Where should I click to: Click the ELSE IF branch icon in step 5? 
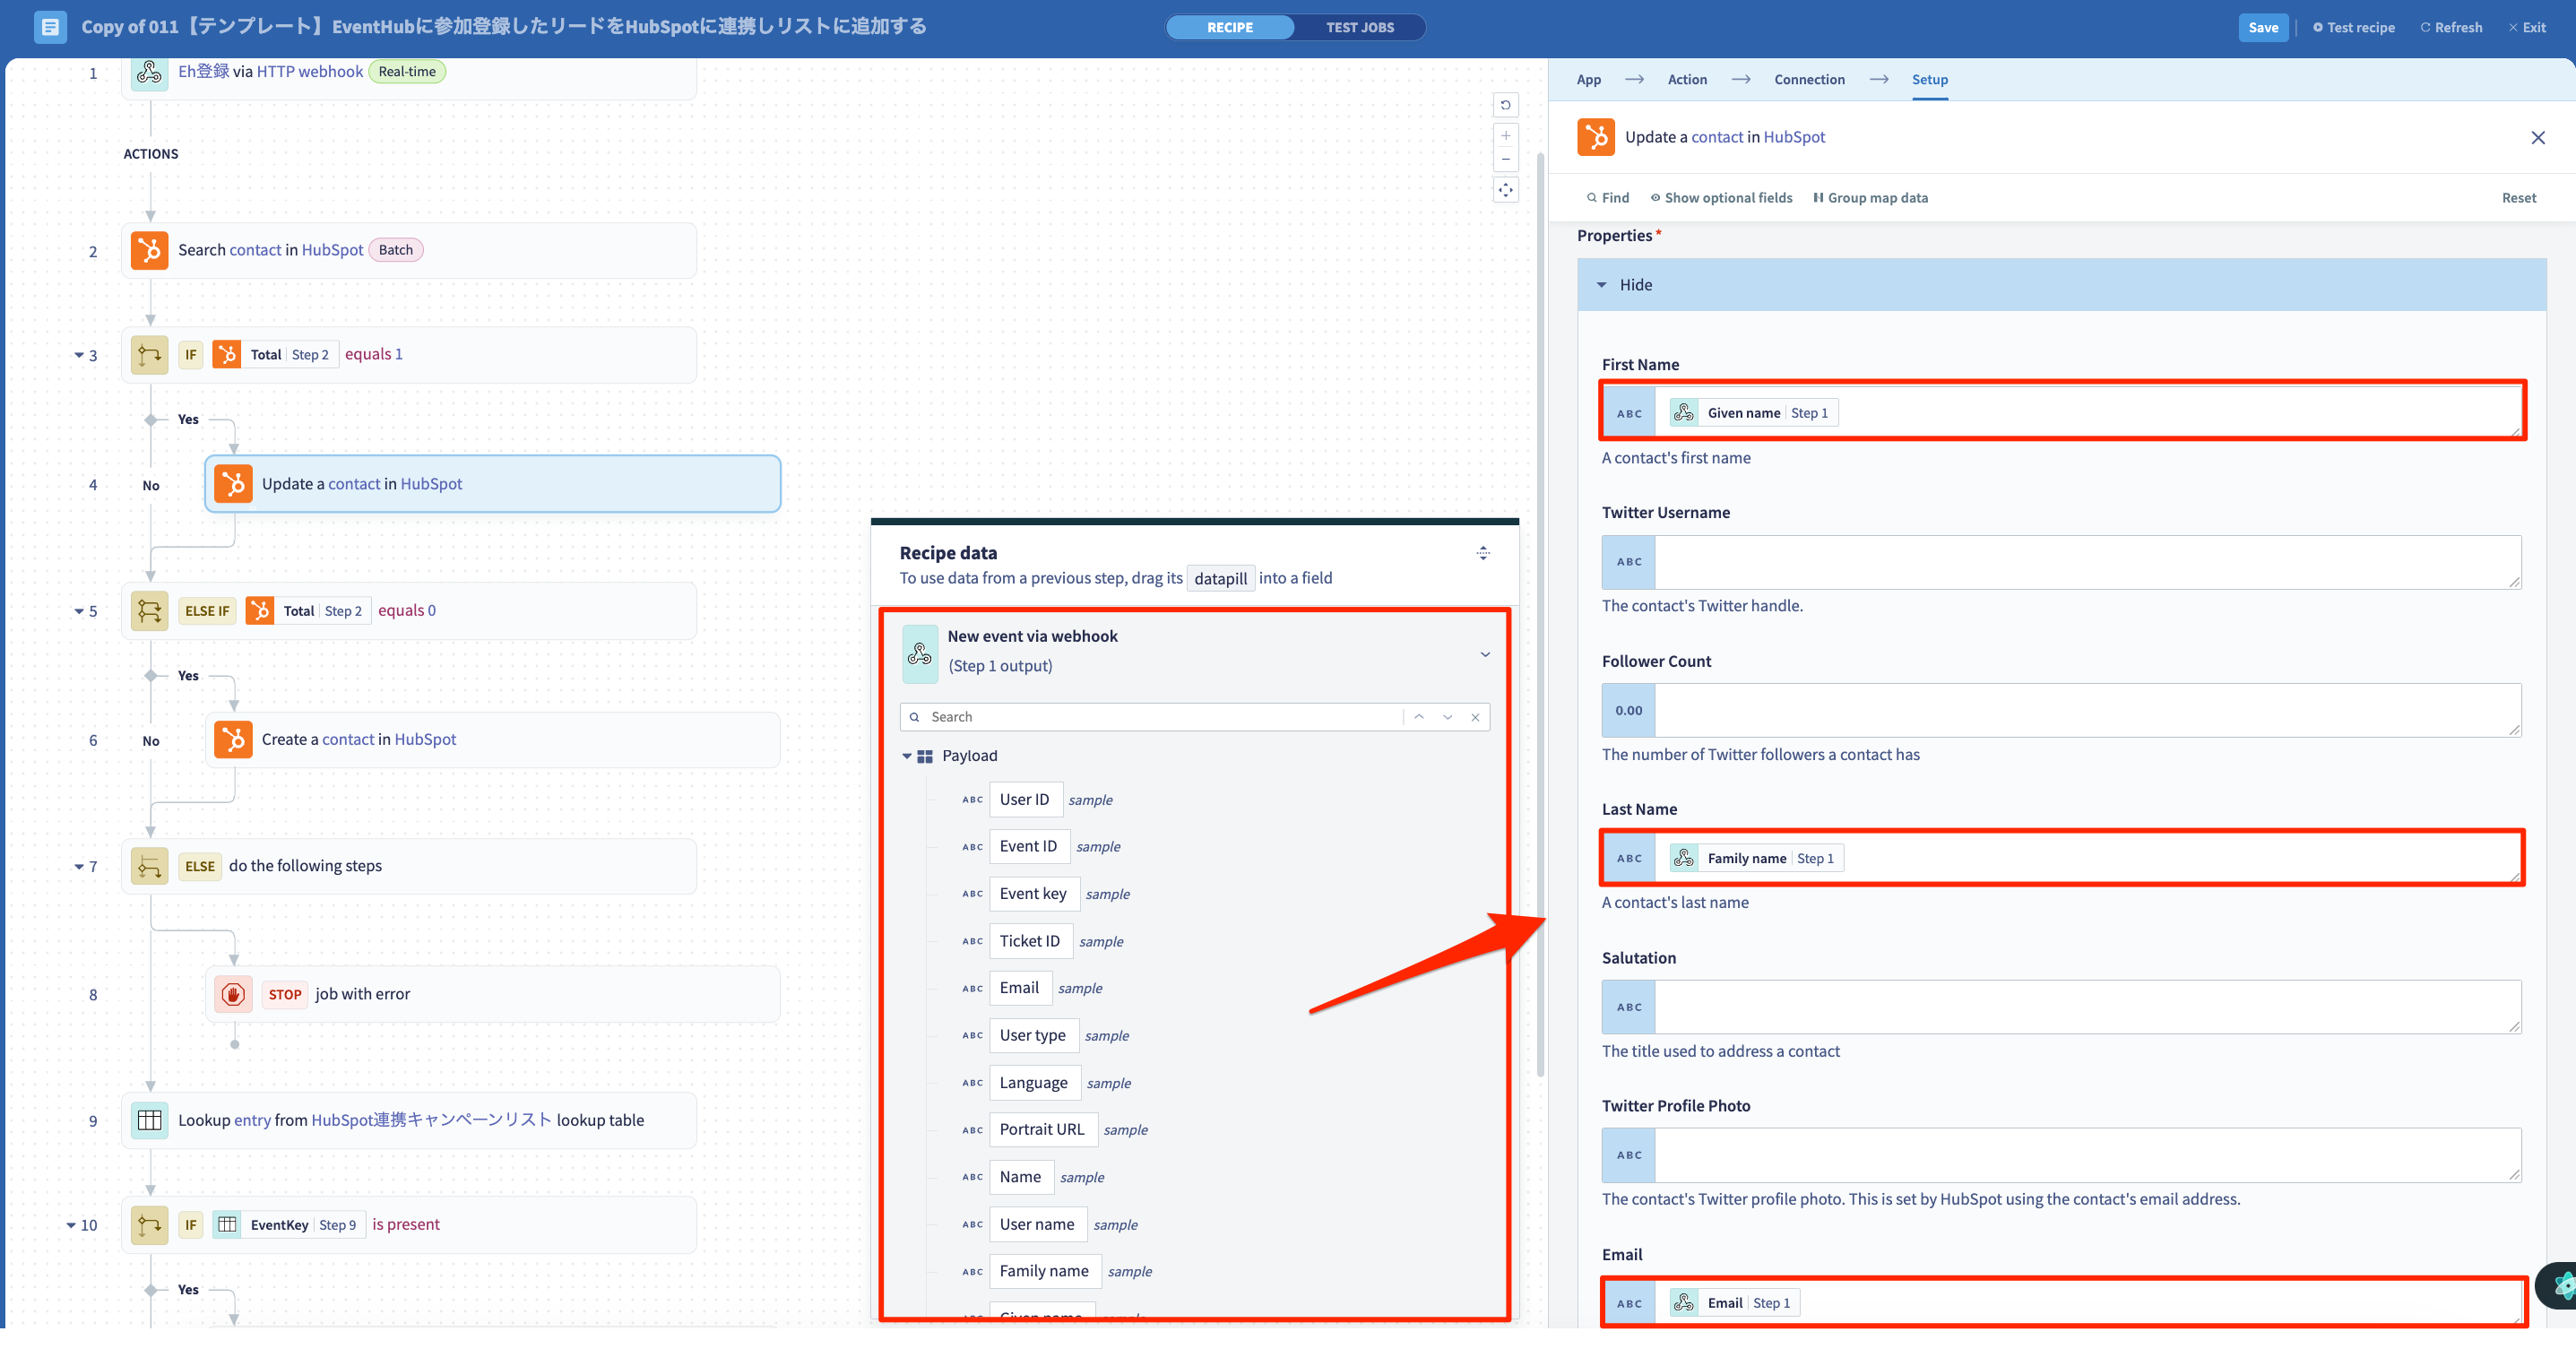[149, 610]
